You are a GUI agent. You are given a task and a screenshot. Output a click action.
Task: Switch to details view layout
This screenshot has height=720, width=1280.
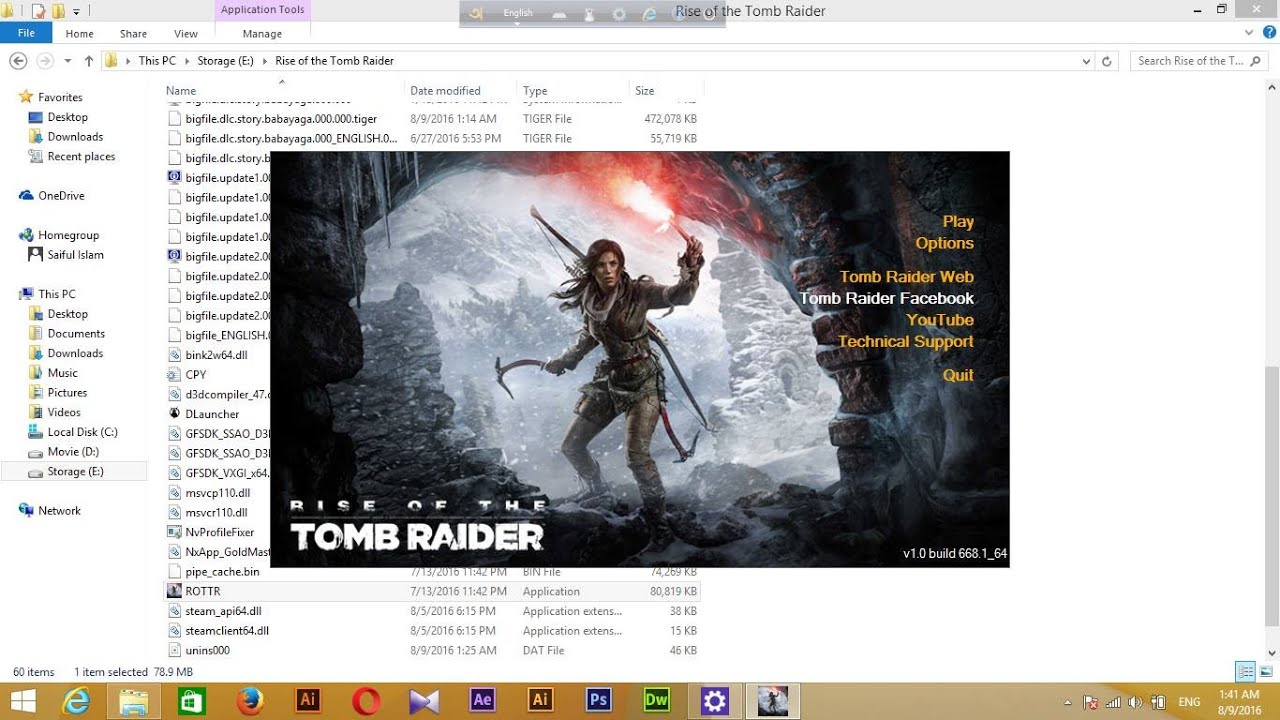(1245, 671)
